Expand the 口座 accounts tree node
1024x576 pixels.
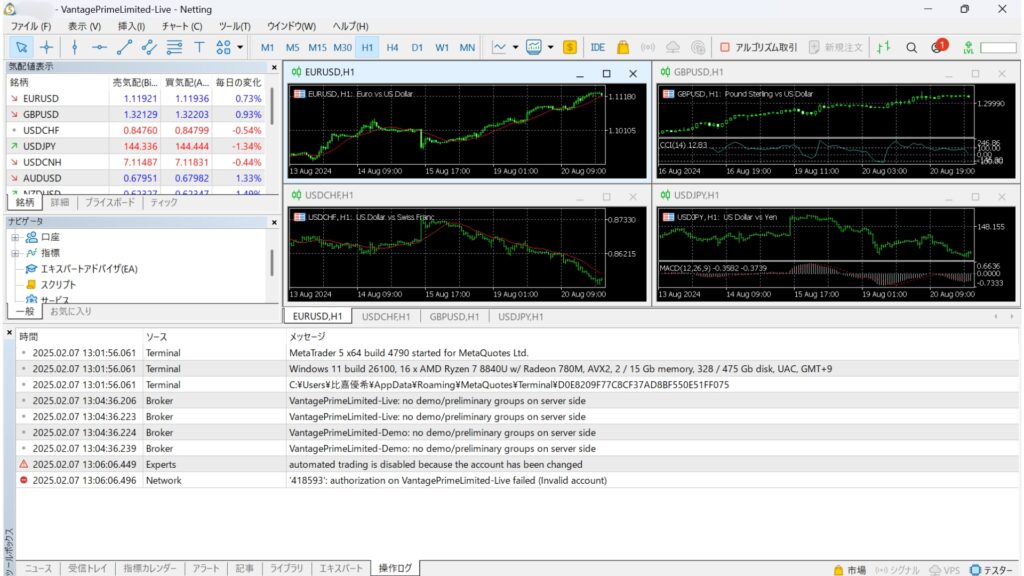(x=16, y=237)
